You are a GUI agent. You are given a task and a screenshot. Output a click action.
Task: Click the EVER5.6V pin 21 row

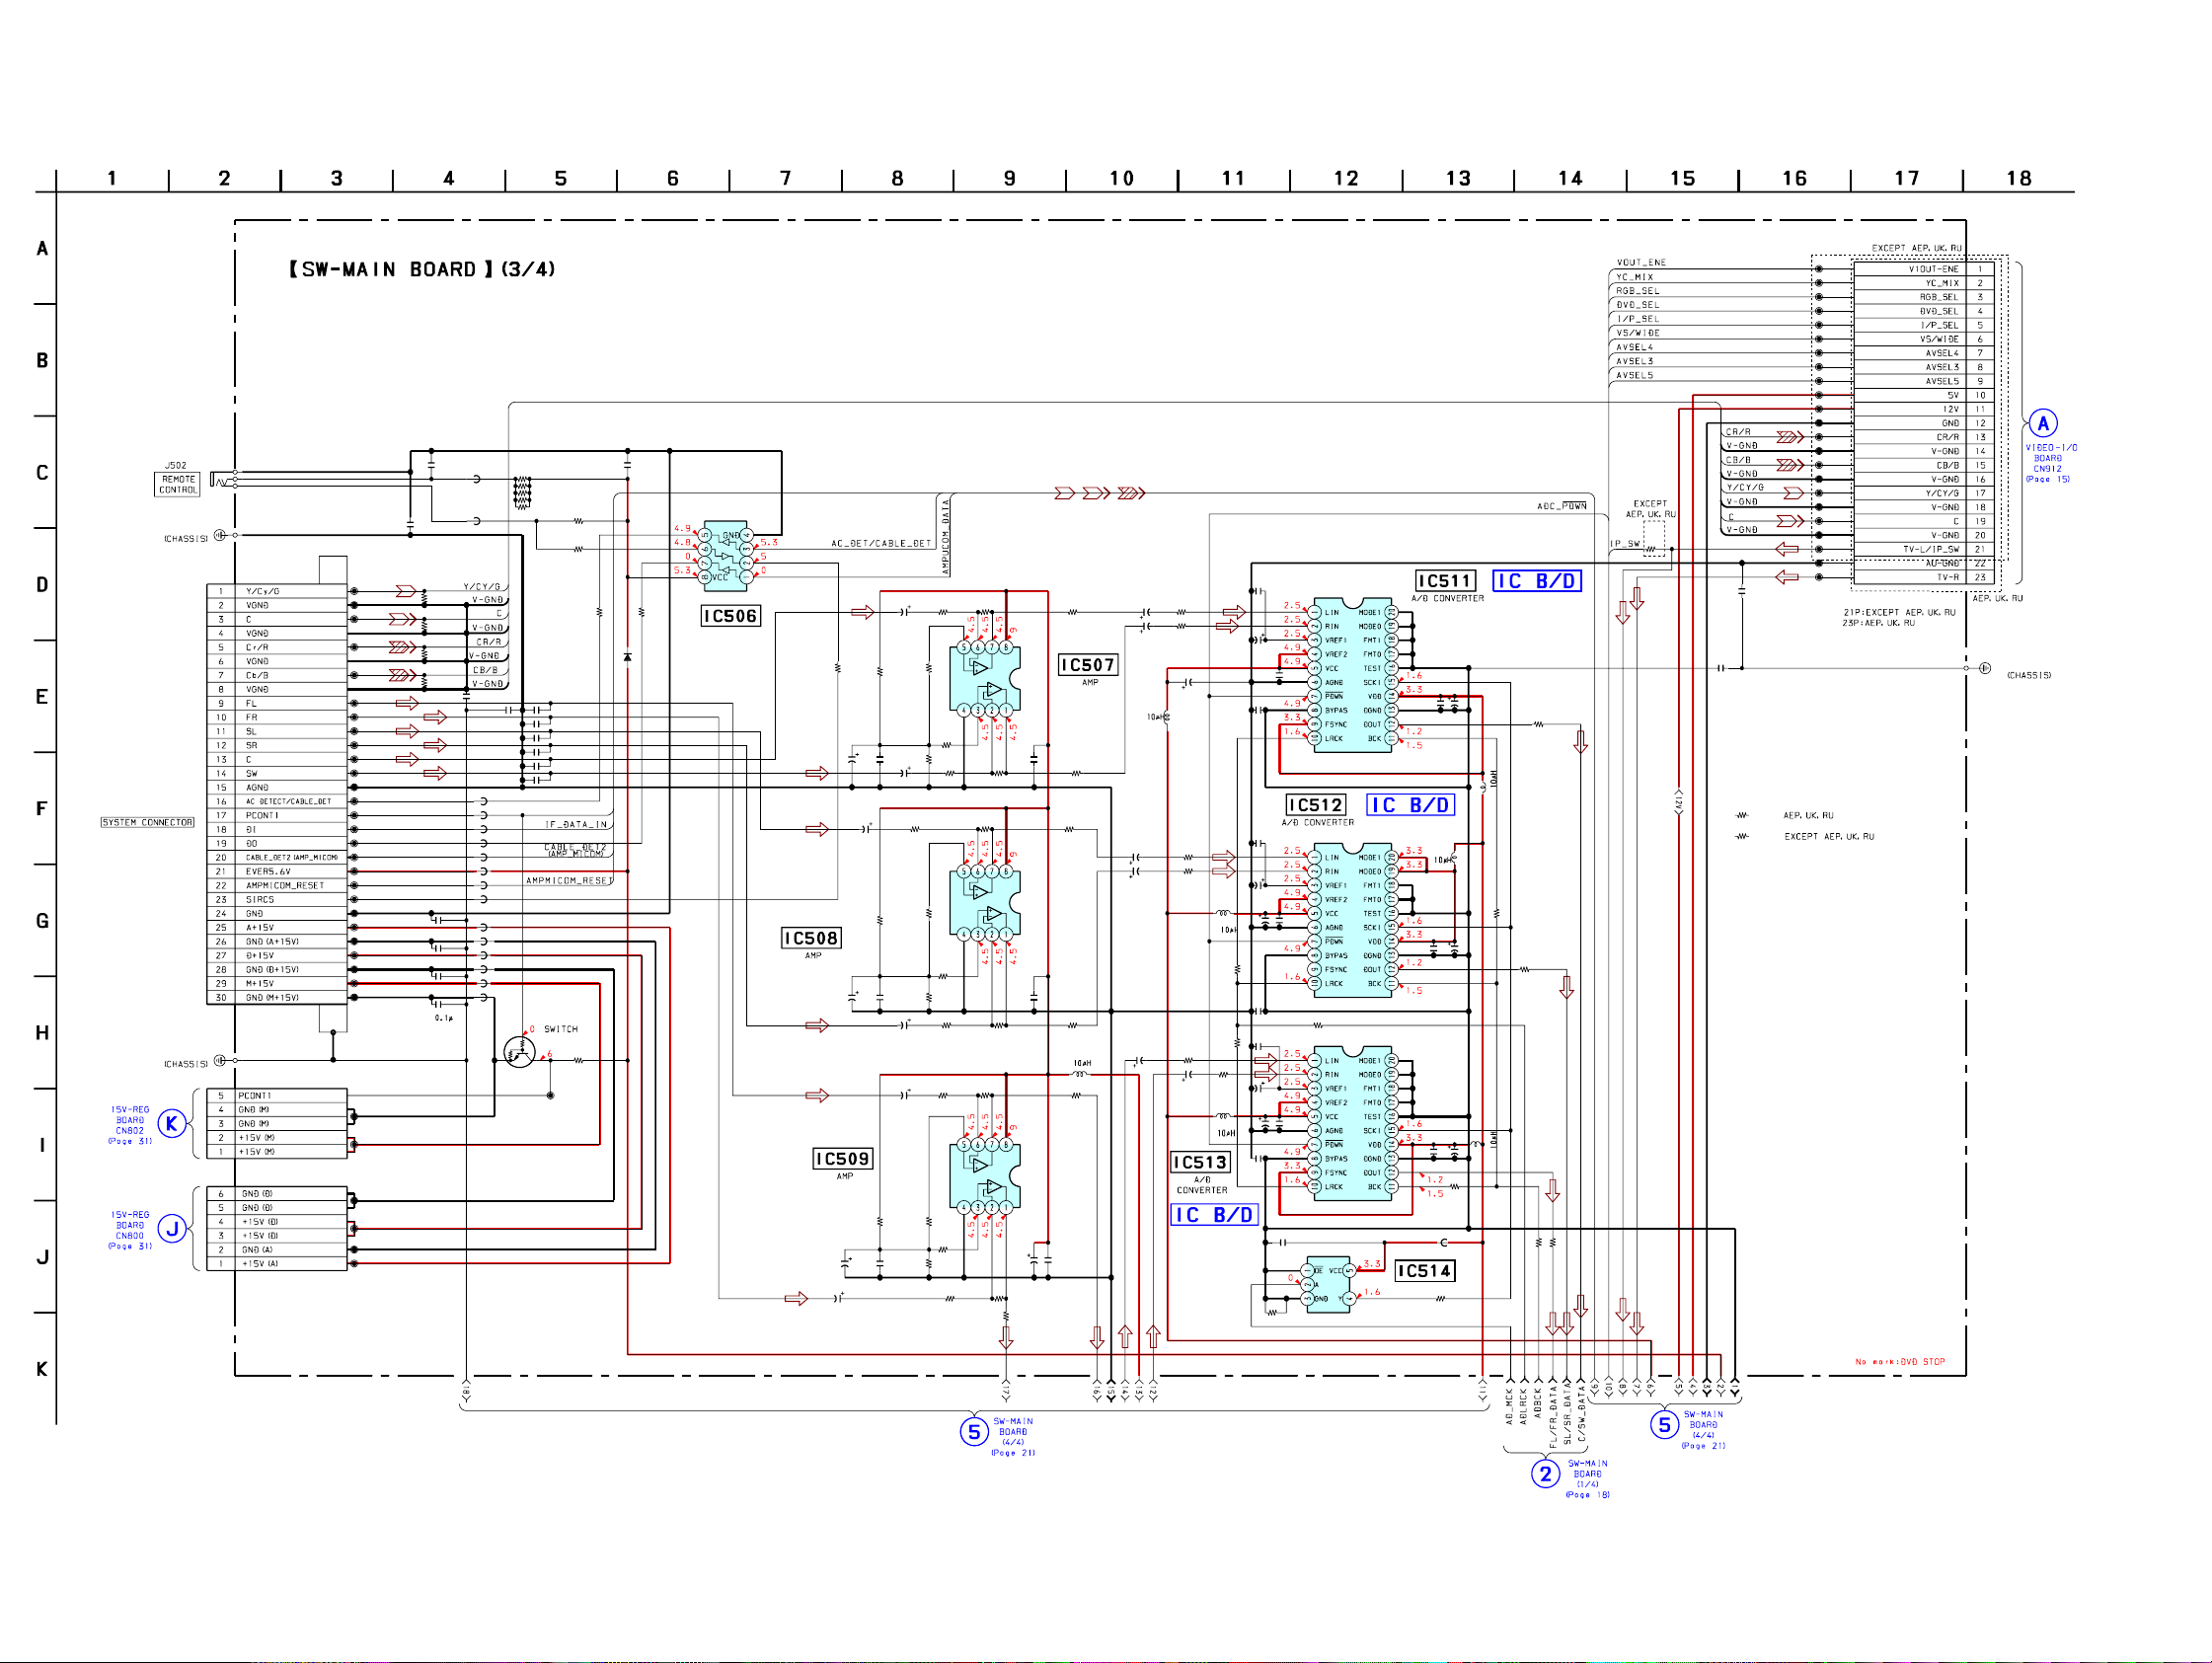click(277, 872)
